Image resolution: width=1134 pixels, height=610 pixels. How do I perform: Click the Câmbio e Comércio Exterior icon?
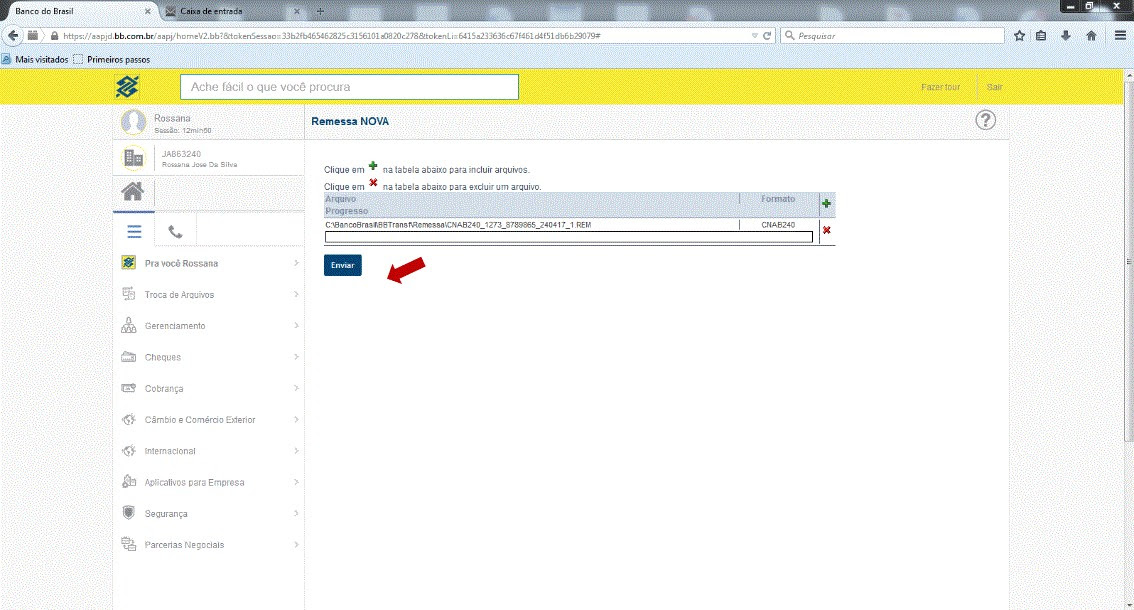[129, 420]
